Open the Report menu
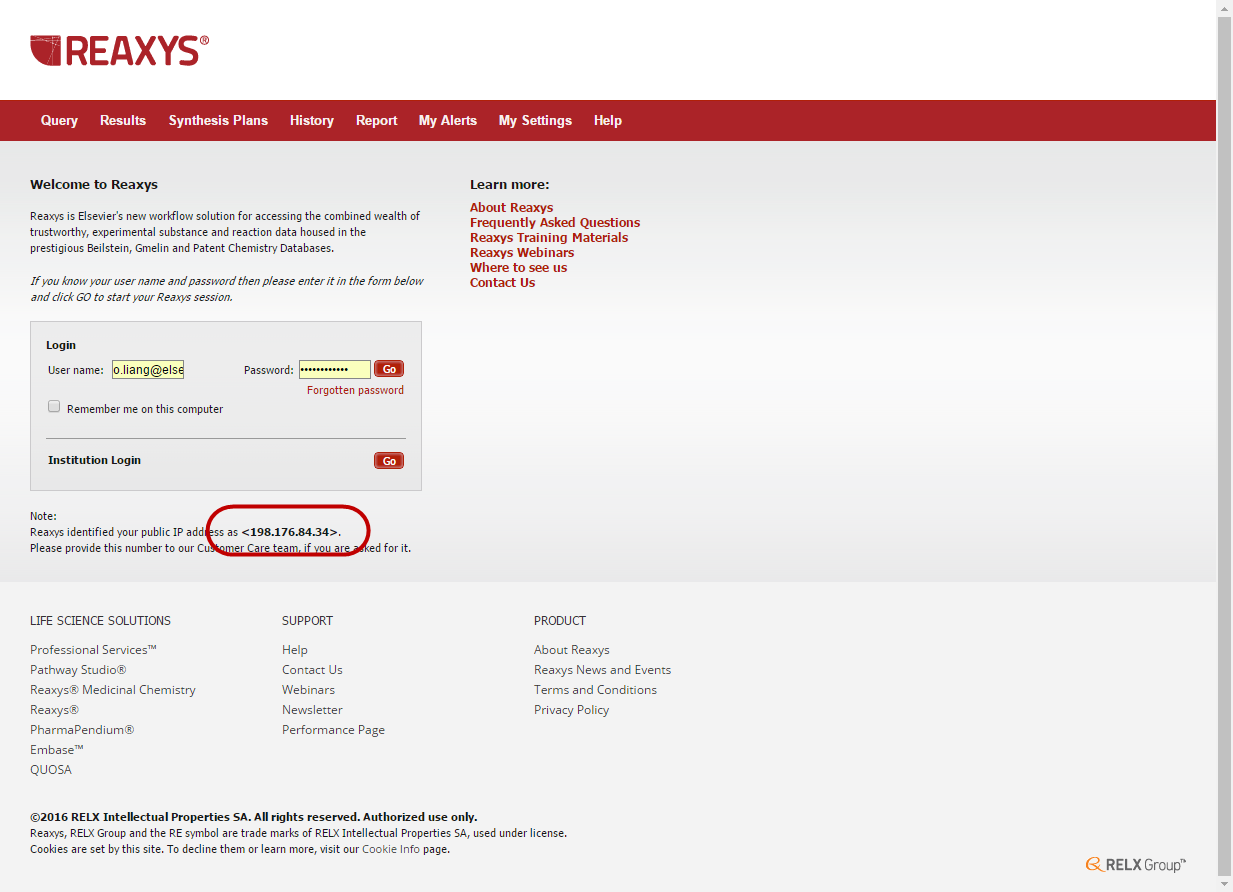Viewport: 1233px width, 892px height. point(377,120)
